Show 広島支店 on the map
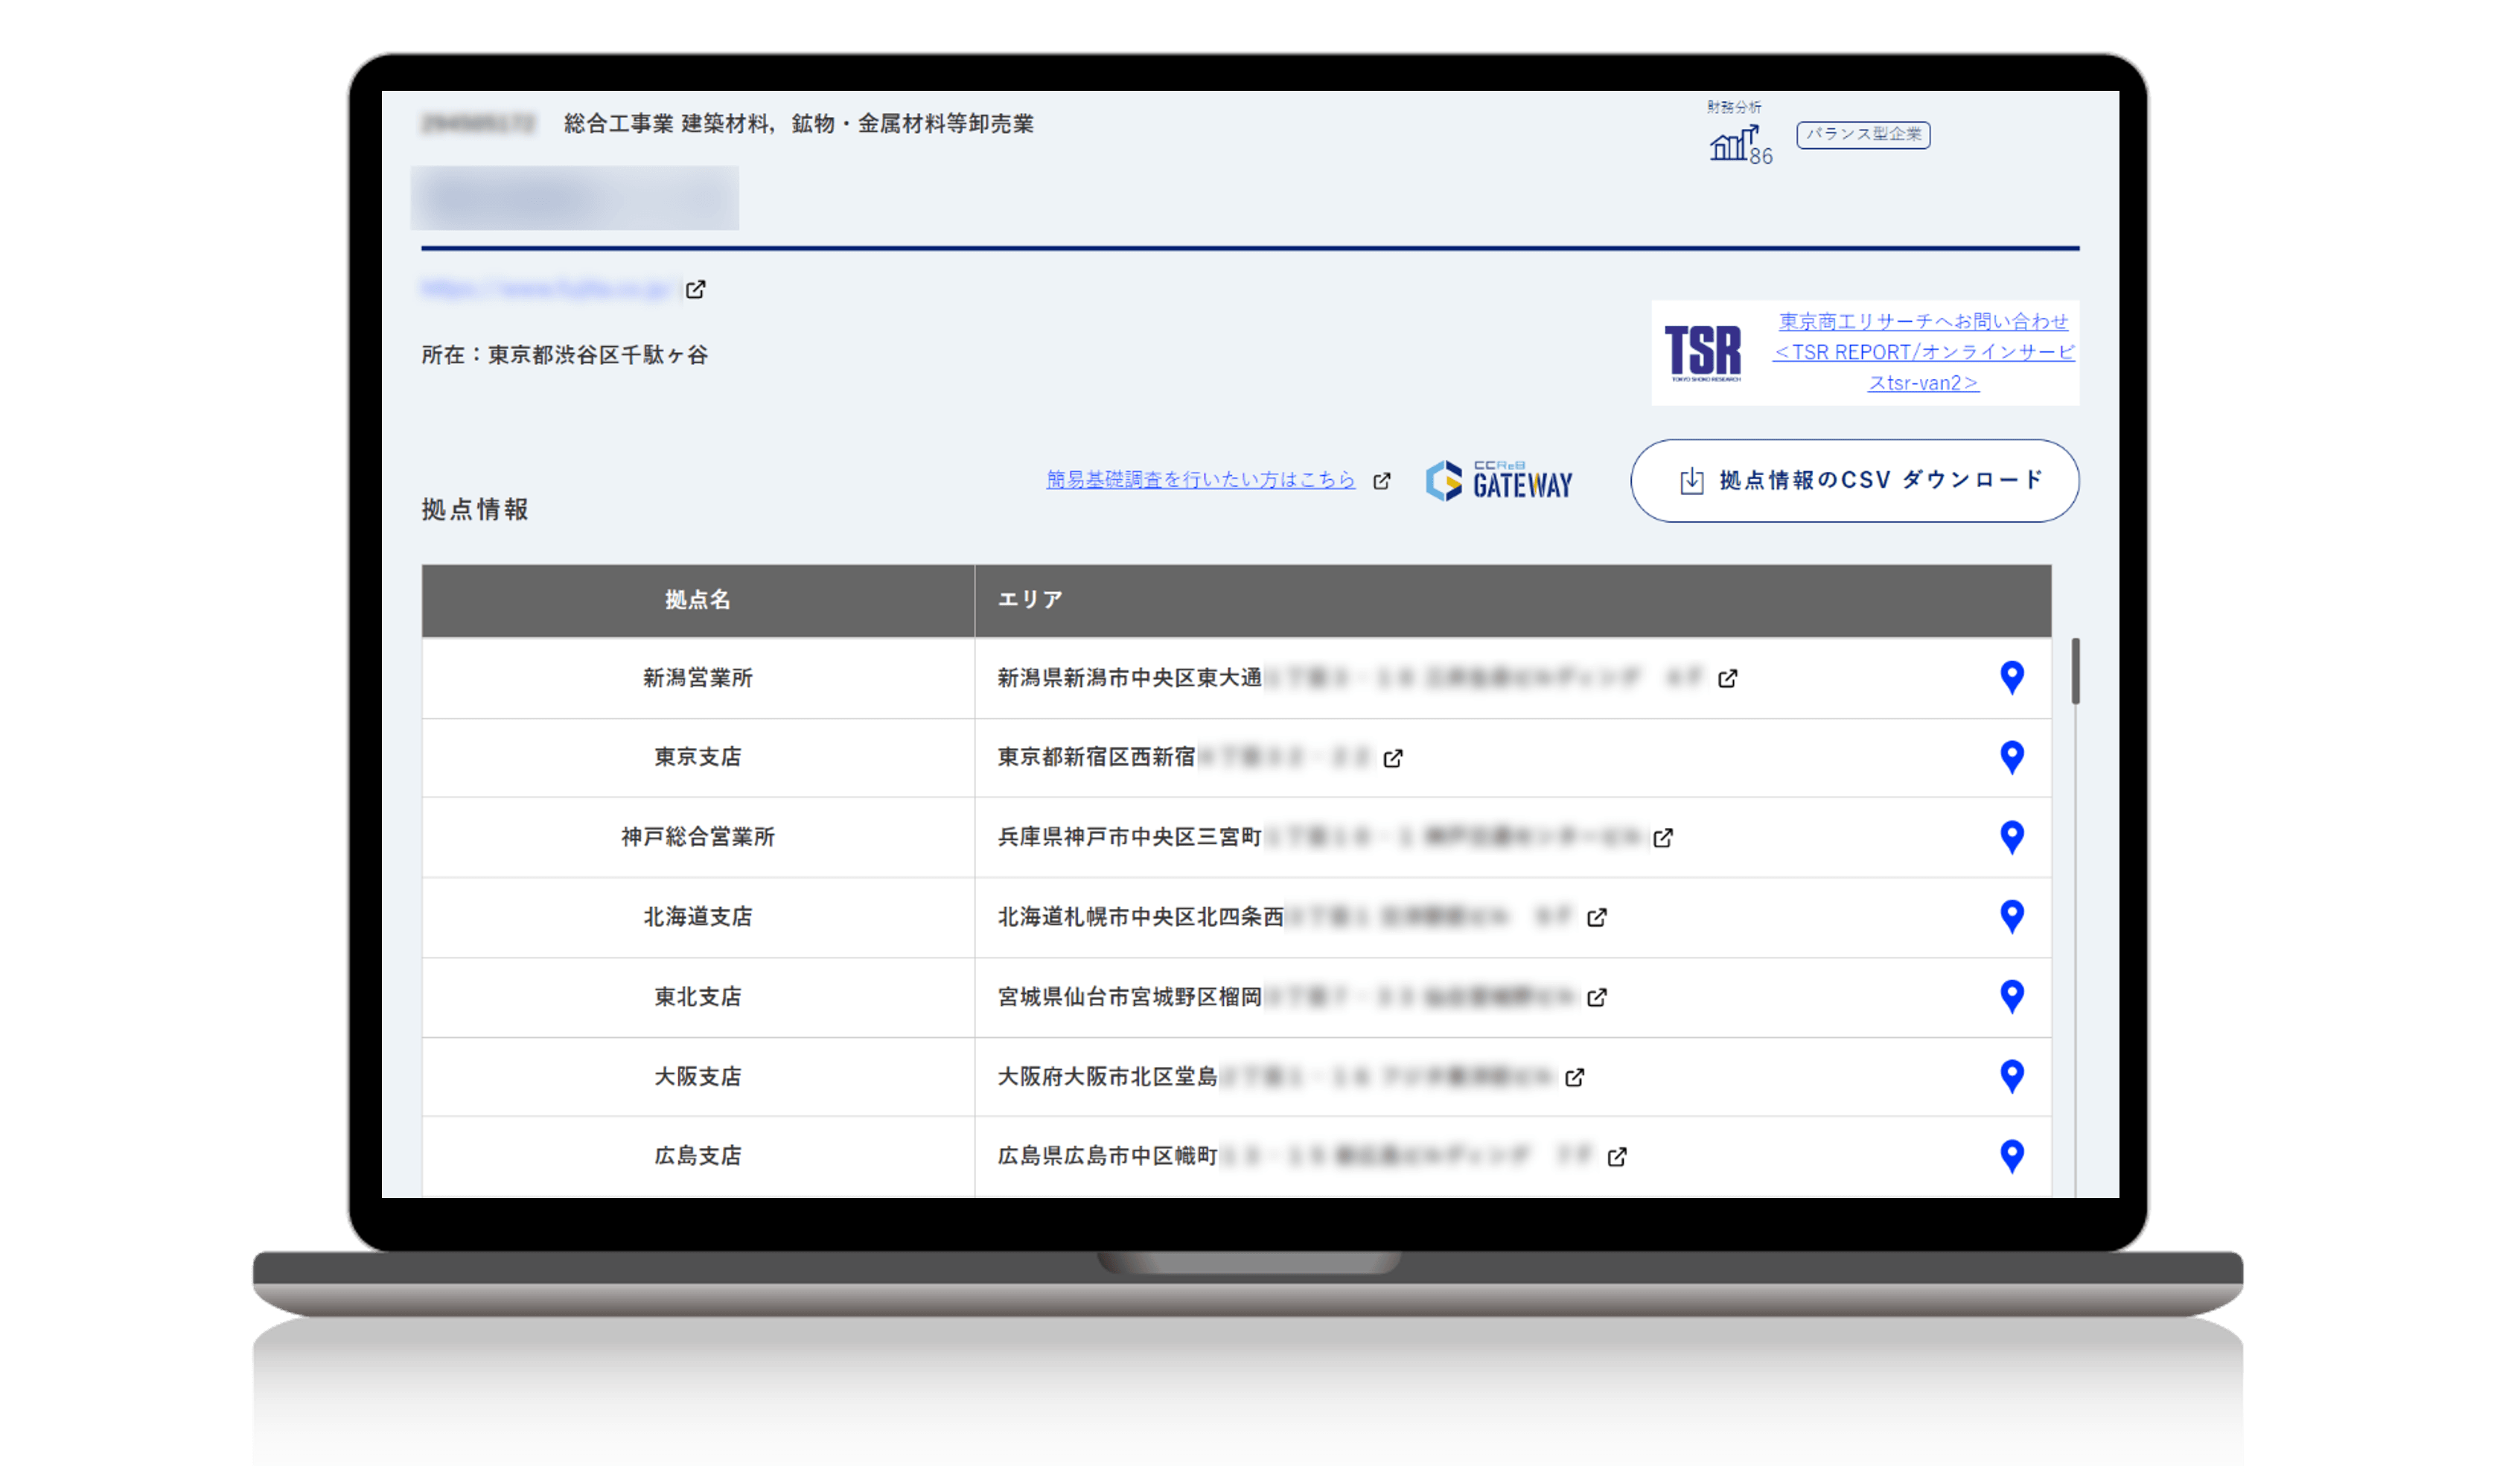 point(2011,1155)
